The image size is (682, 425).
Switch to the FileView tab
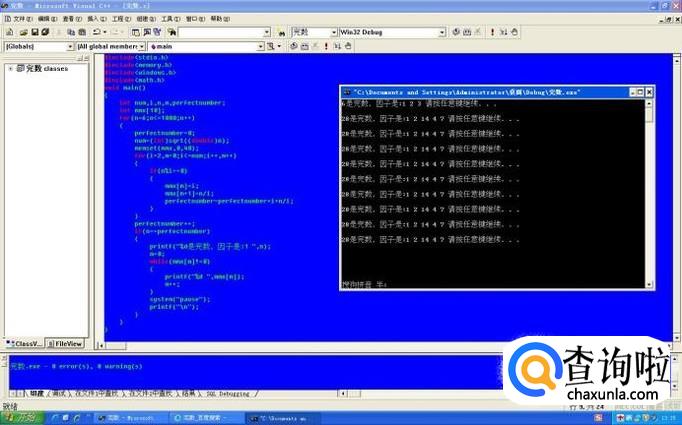[x=64, y=344]
